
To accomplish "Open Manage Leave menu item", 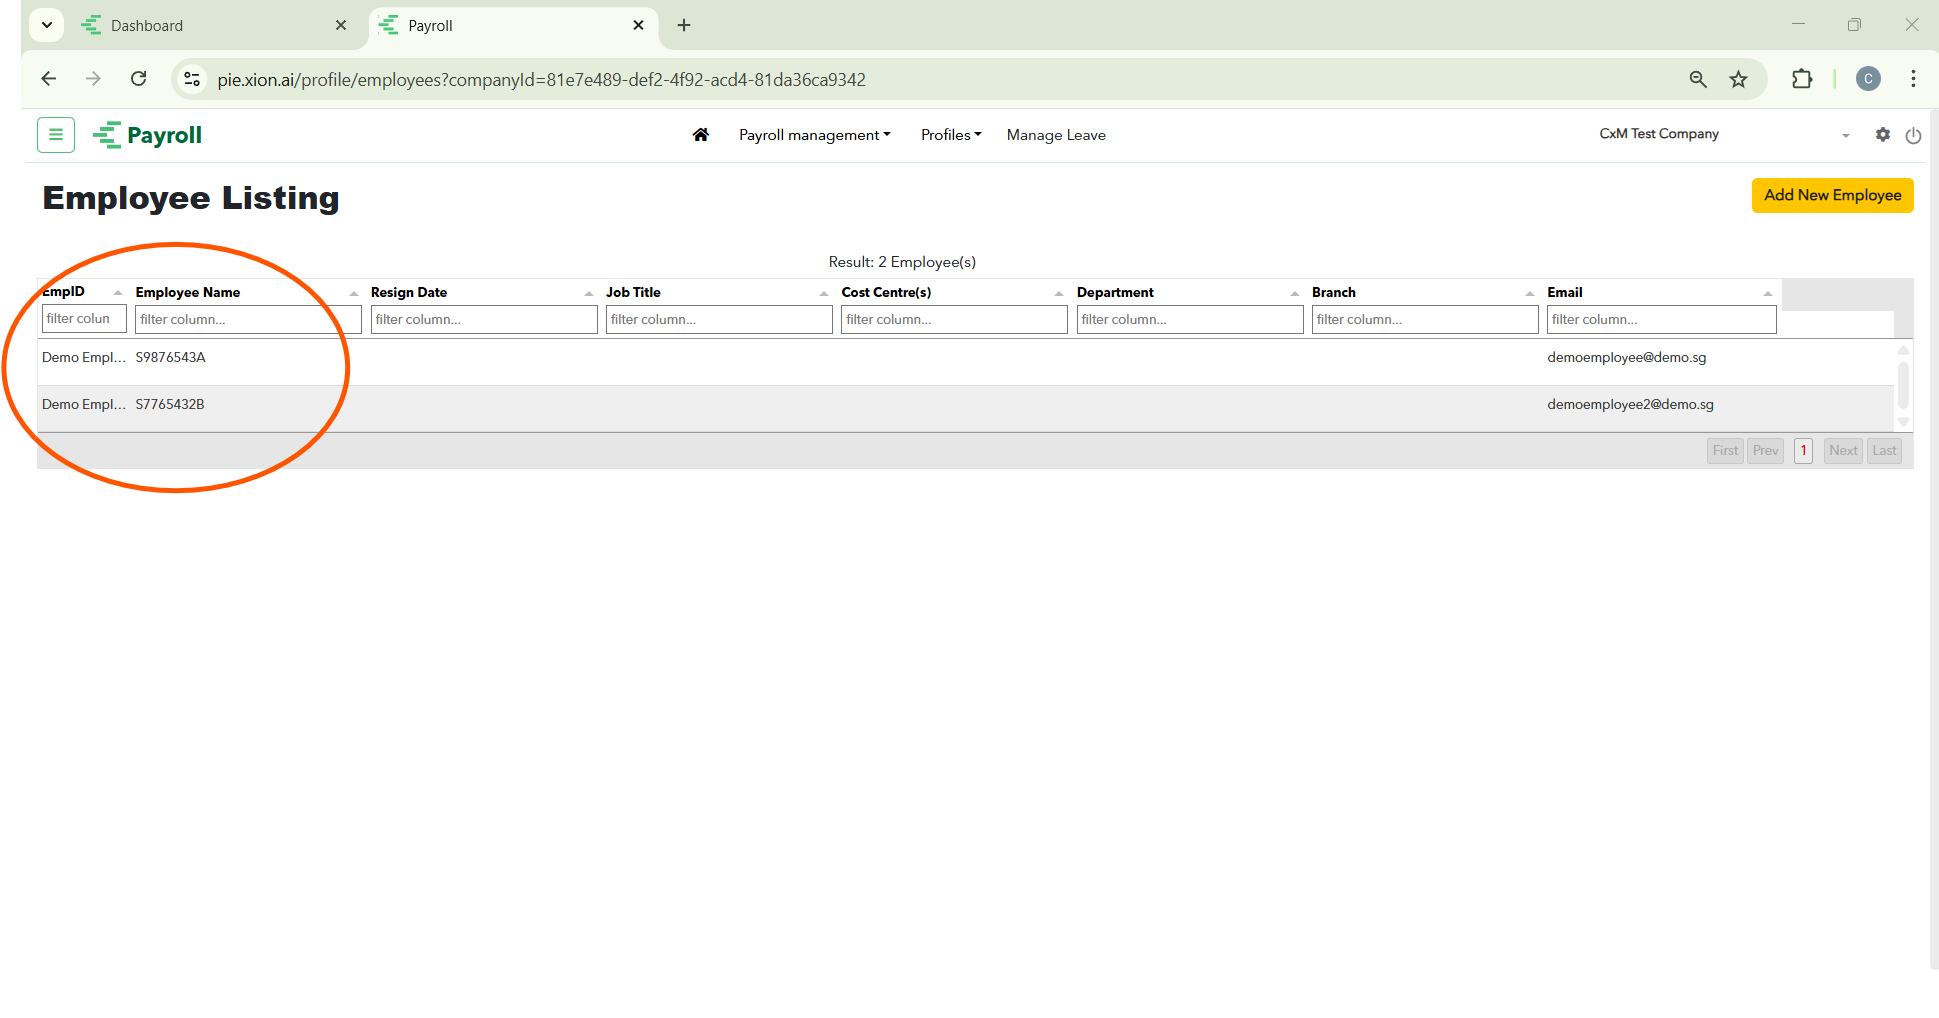I will click(1055, 135).
